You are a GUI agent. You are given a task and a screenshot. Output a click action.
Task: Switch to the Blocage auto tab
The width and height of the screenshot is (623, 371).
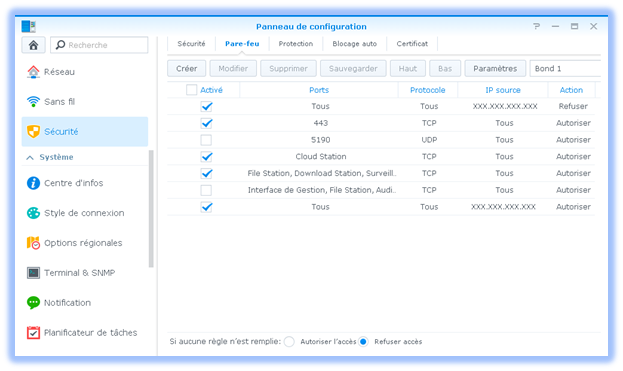[x=354, y=44]
